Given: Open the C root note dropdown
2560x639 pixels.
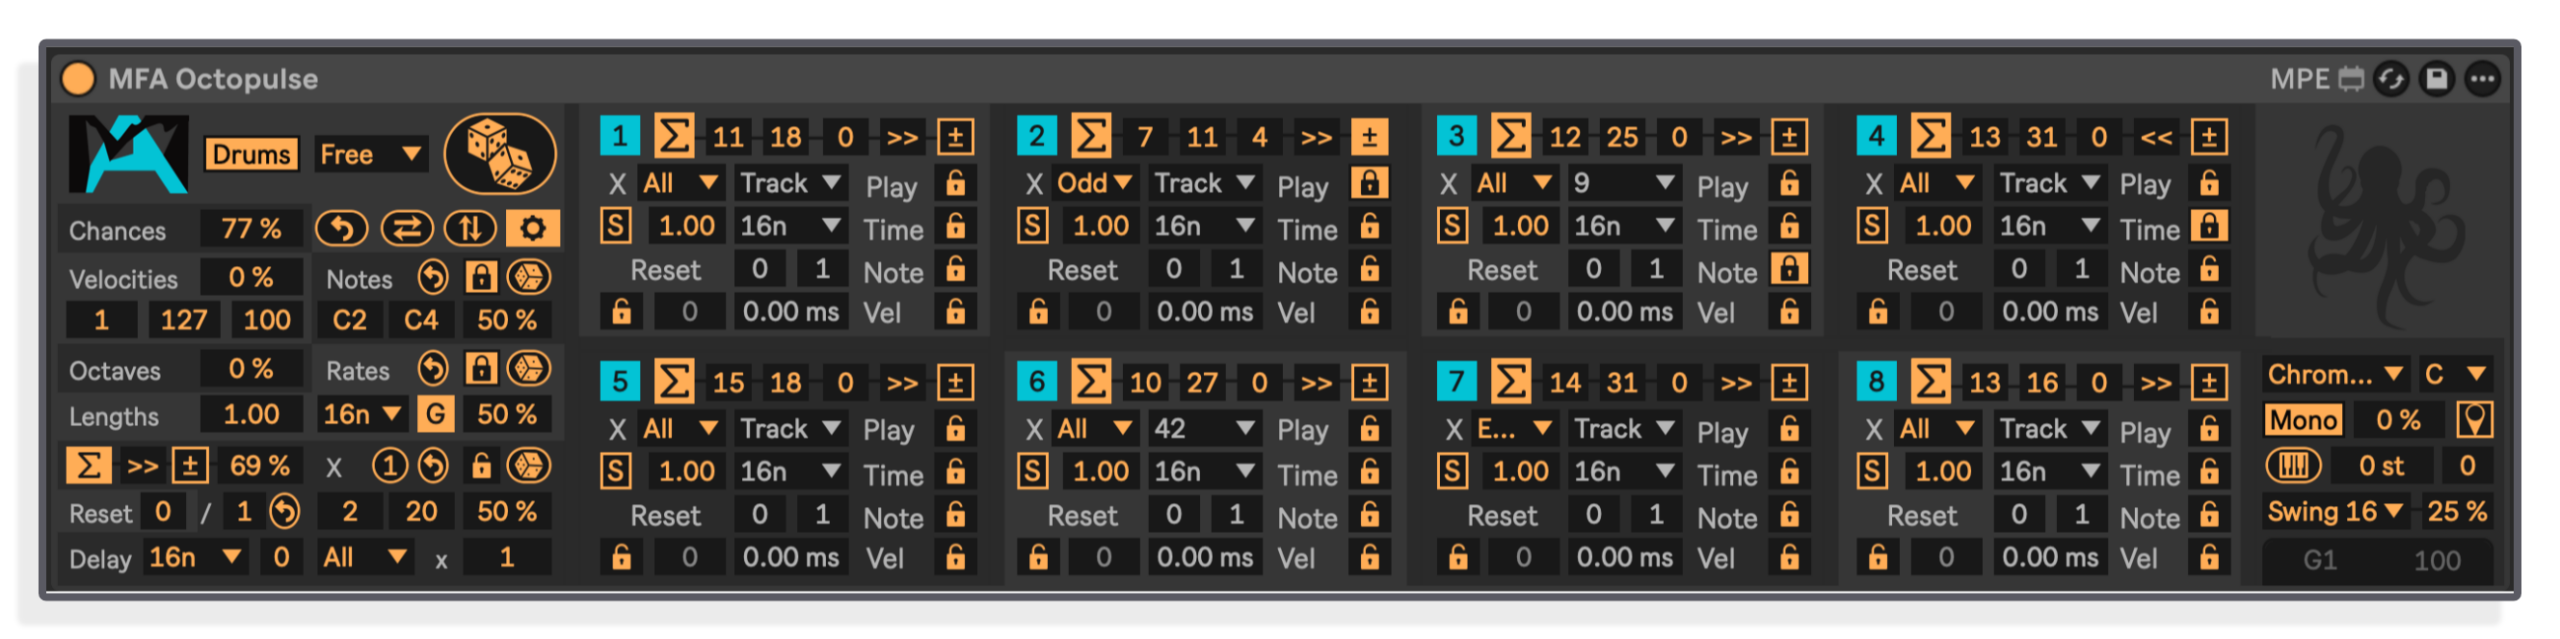Looking at the screenshot, I should click(2455, 374).
